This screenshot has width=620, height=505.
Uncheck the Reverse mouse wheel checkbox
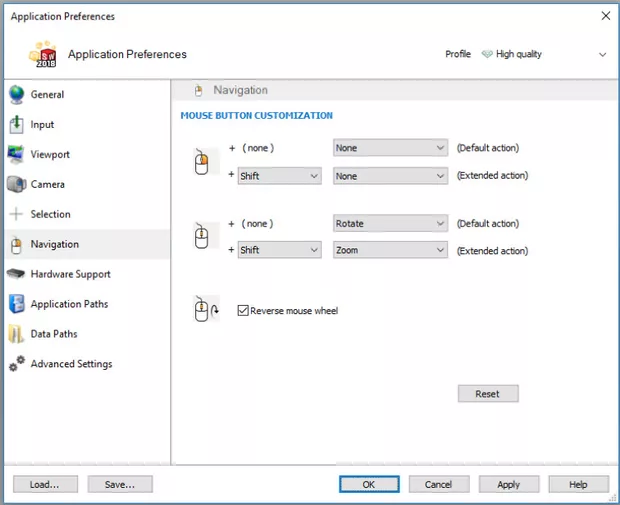[x=243, y=311]
